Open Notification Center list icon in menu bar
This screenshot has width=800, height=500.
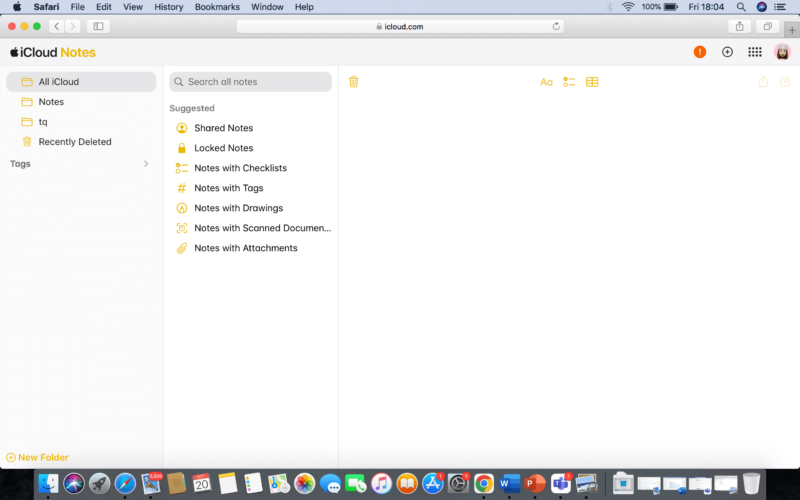tap(780, 7)
